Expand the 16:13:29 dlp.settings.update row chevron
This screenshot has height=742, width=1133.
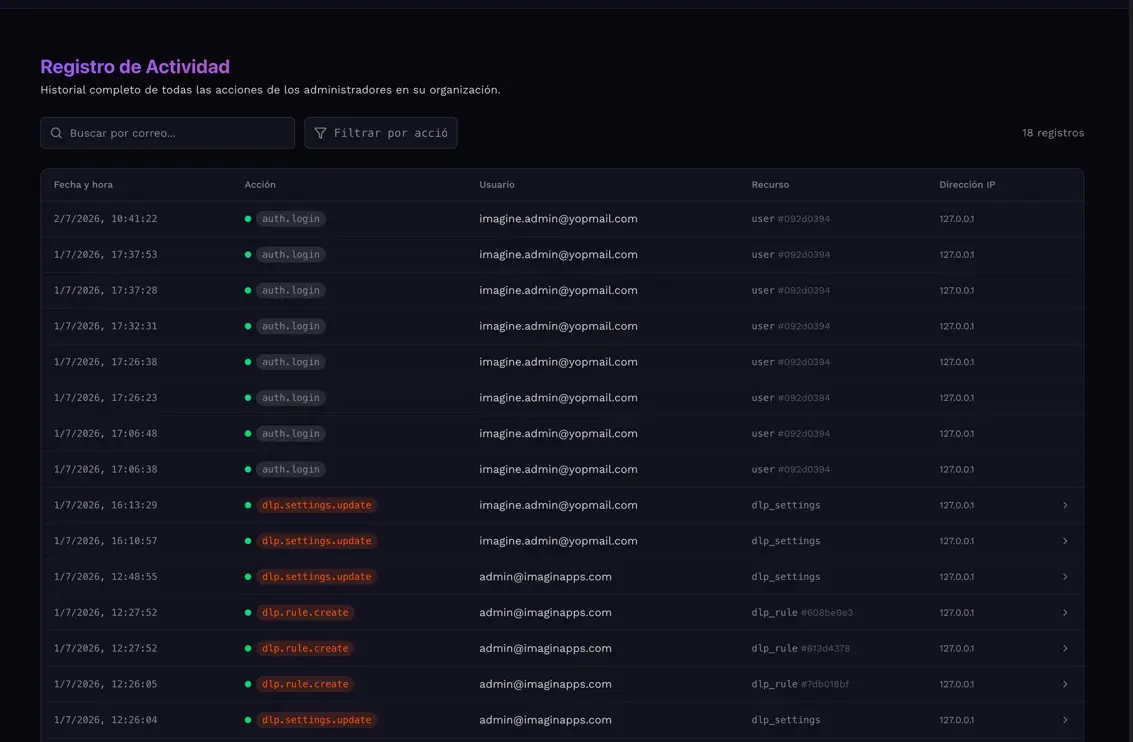(x=1065, y=505)
